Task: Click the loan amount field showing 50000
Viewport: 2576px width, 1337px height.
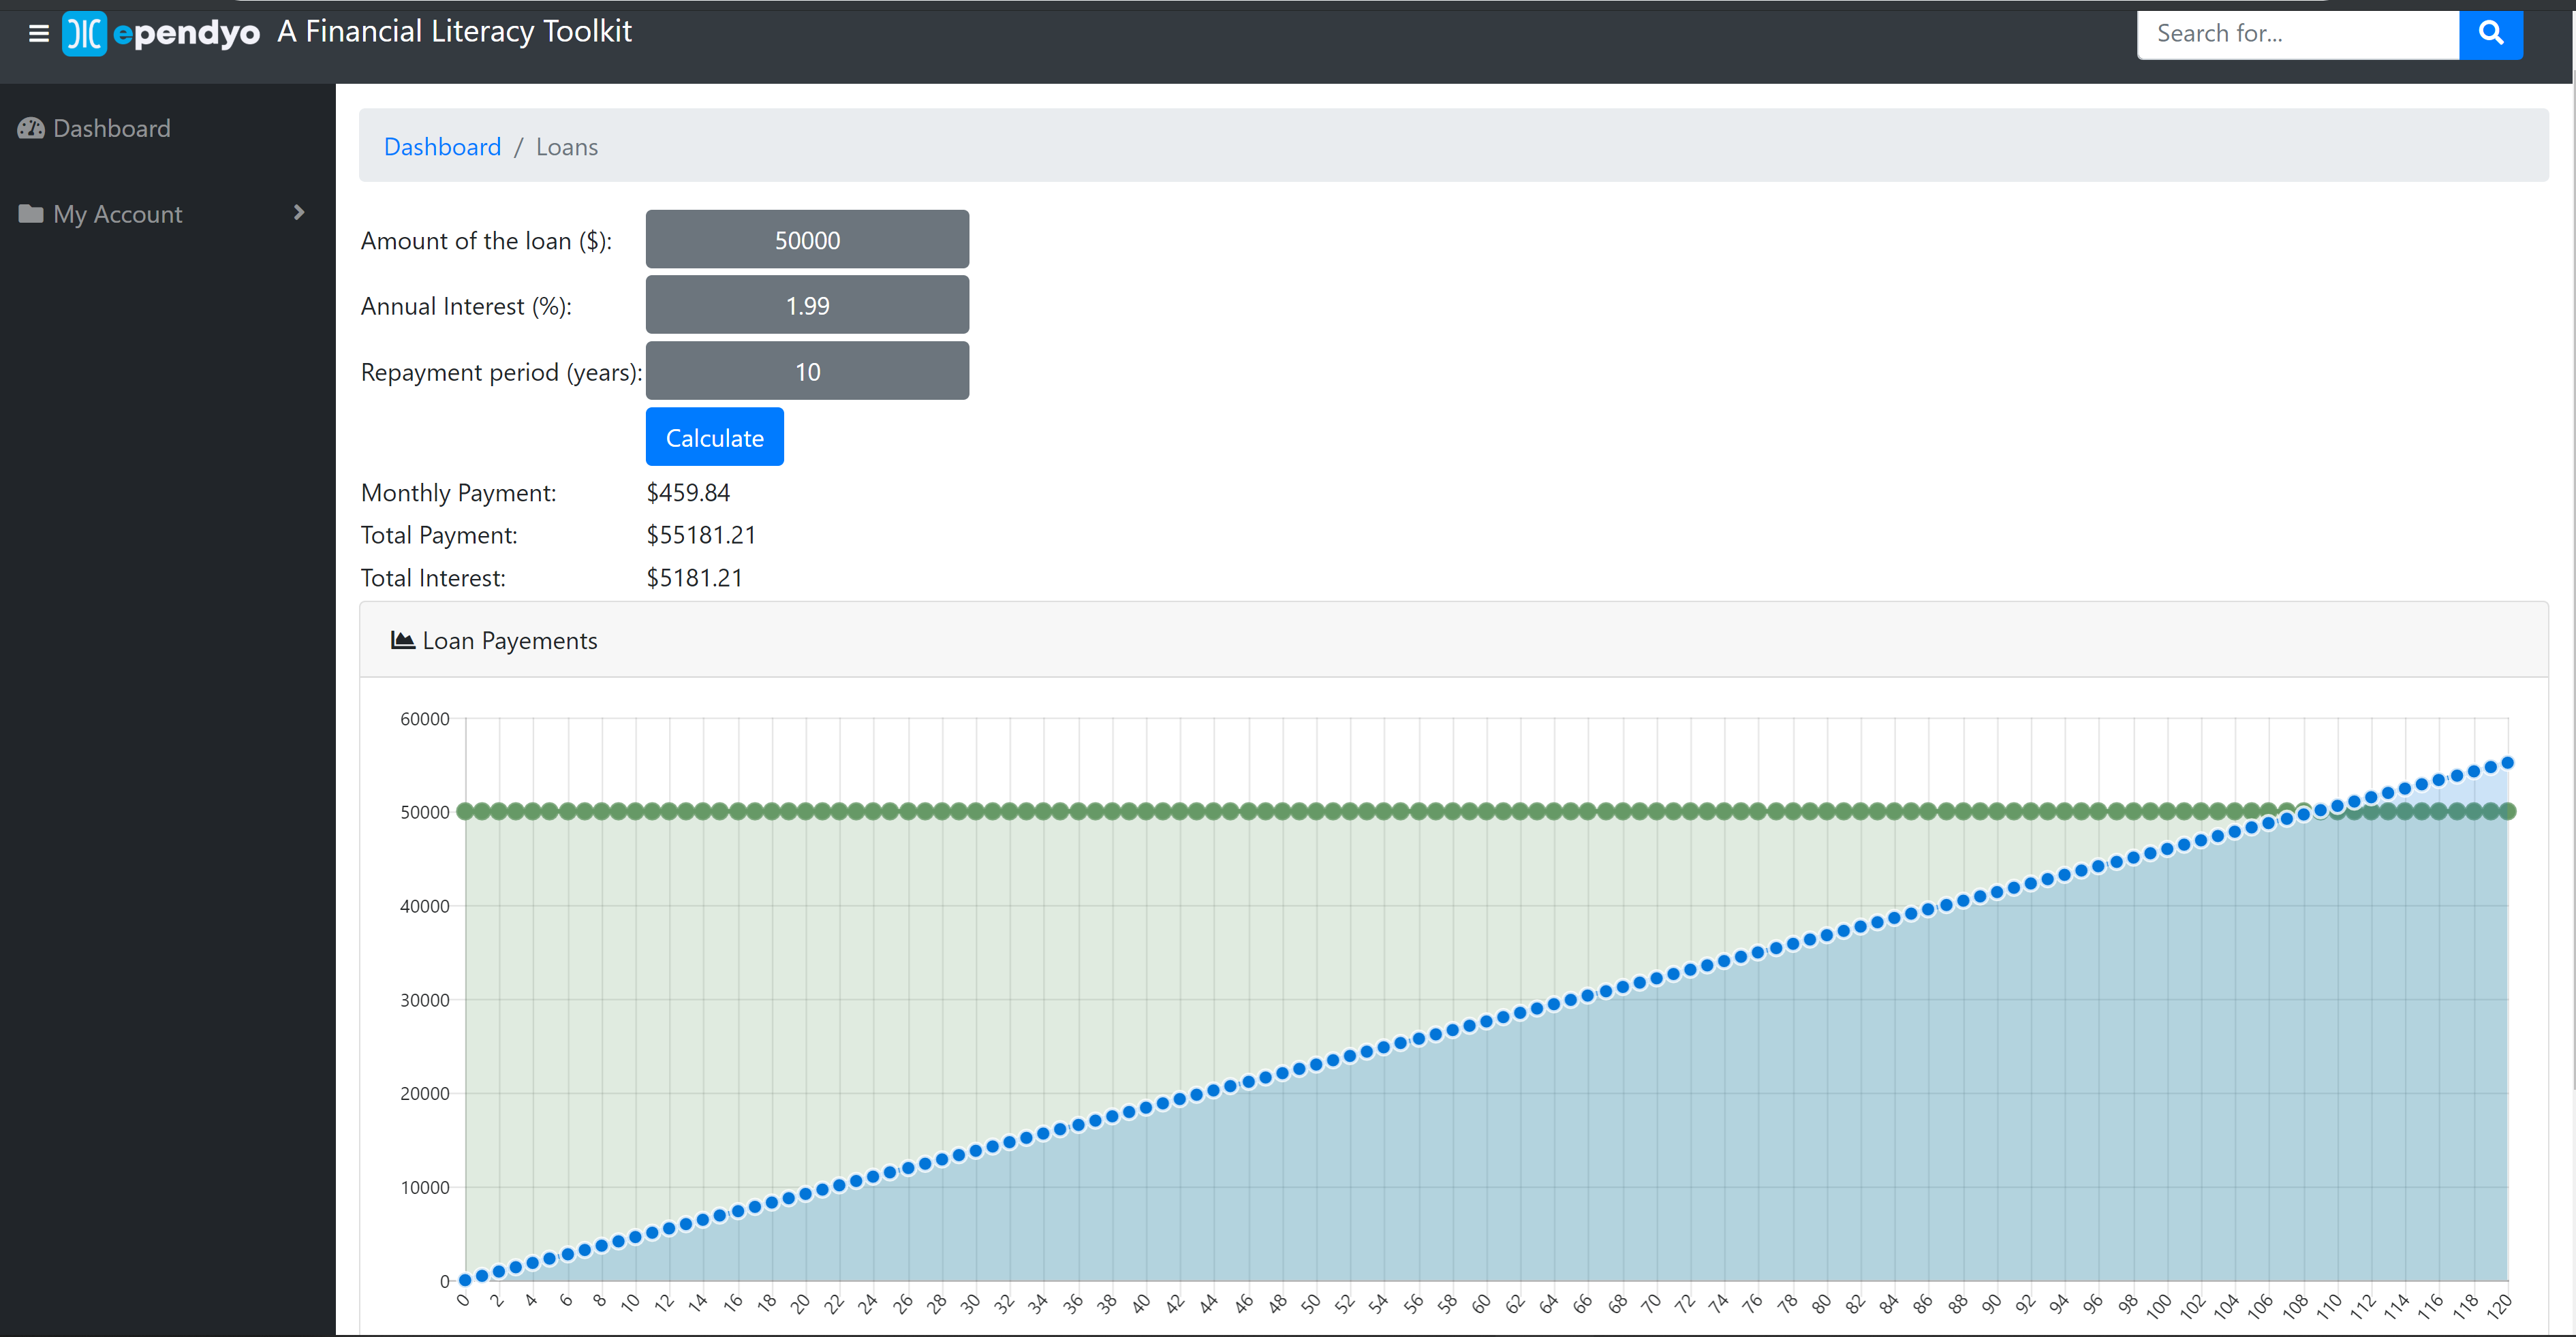Action: [807, 240]
